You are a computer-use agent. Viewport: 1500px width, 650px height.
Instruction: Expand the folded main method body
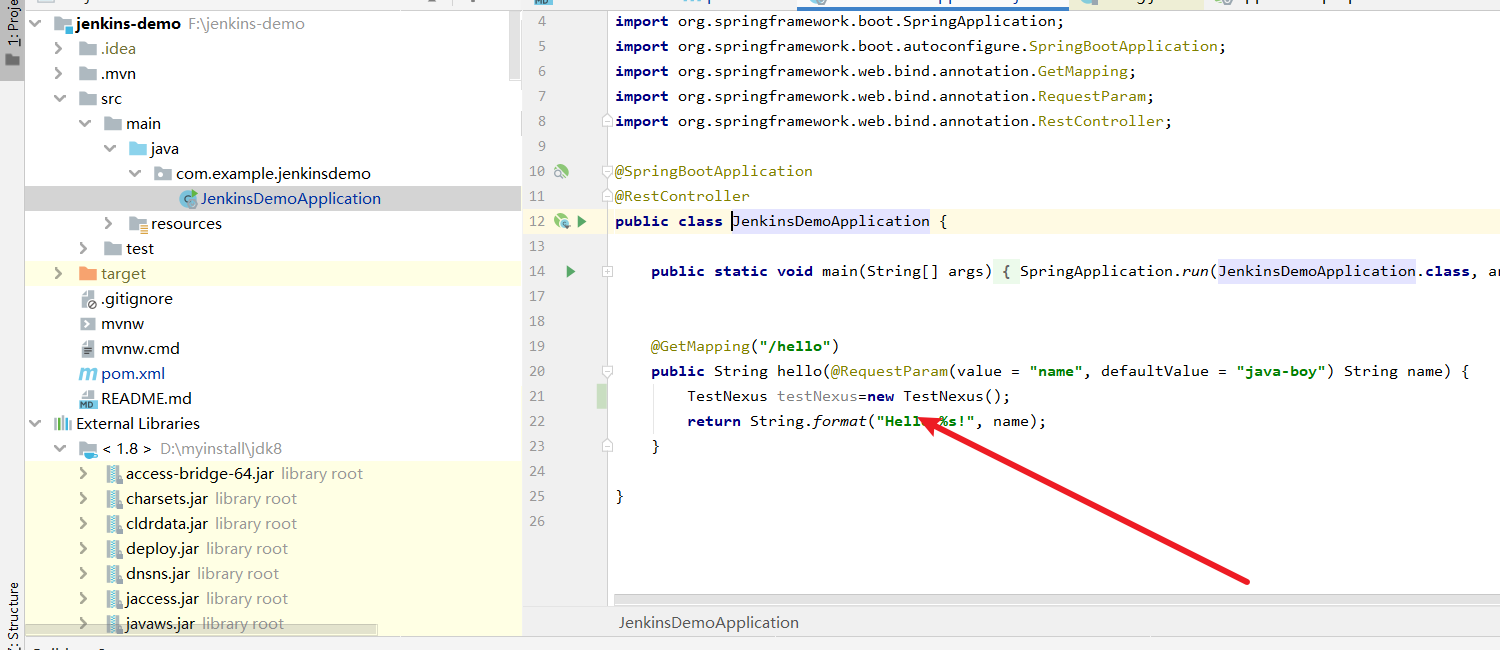[607, 271]
